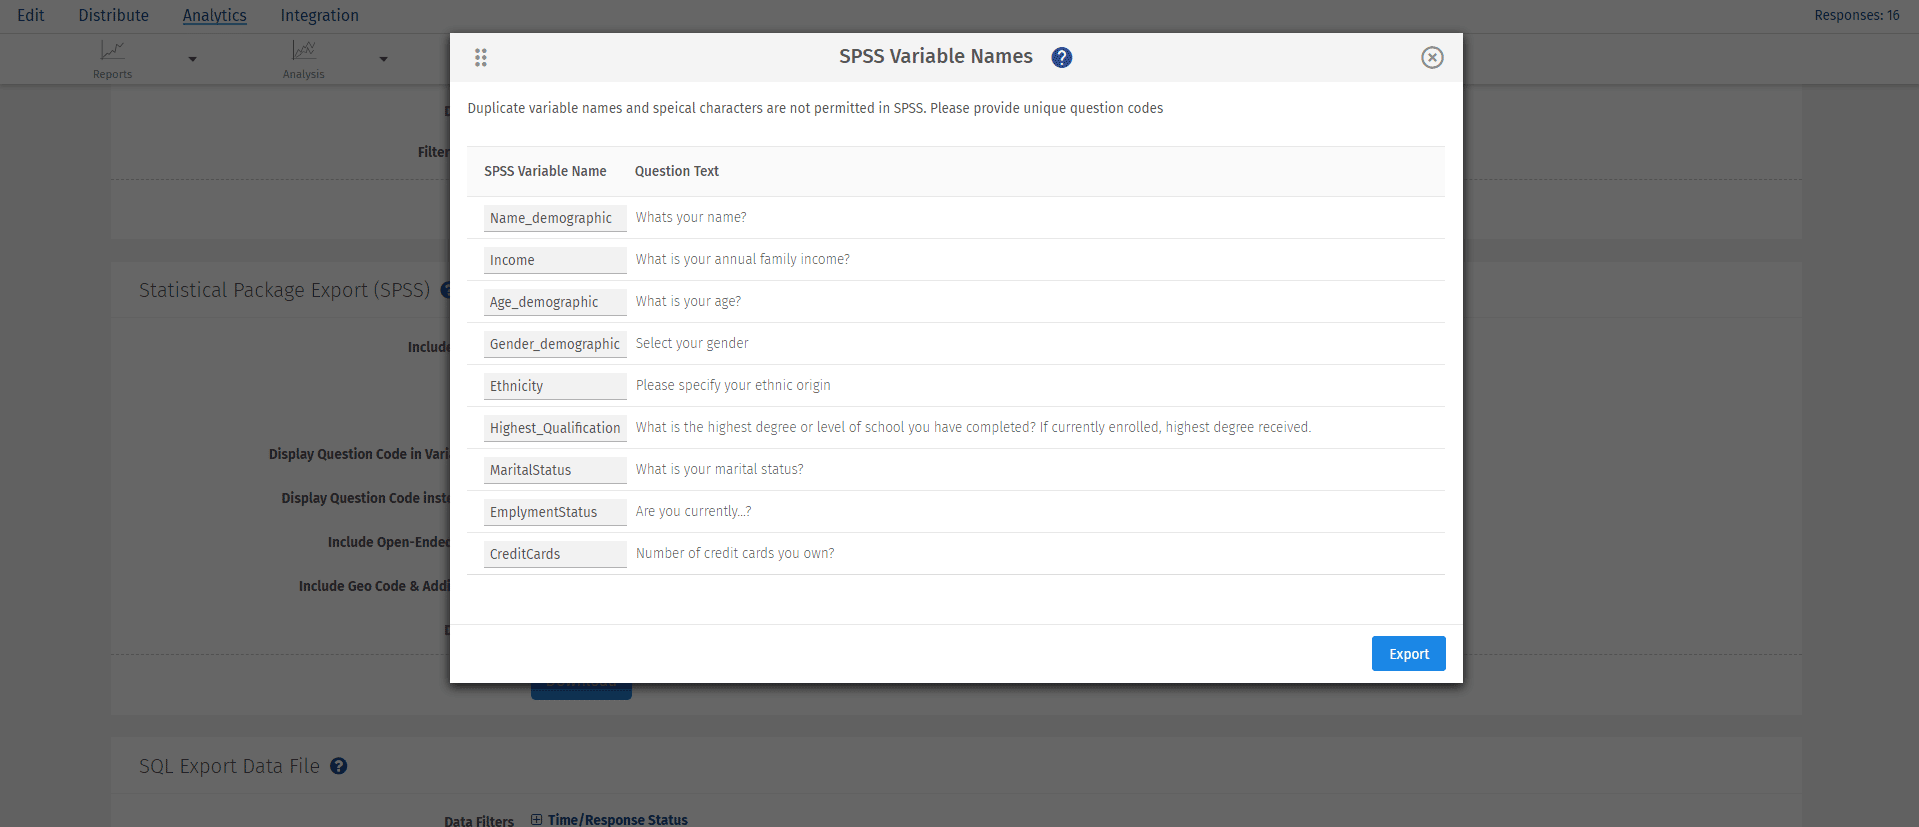Screen dimensions: 1919x827
Task: Click 'Are you currently...?' question text
Action: pyautogui.click(x=693, y=511)
